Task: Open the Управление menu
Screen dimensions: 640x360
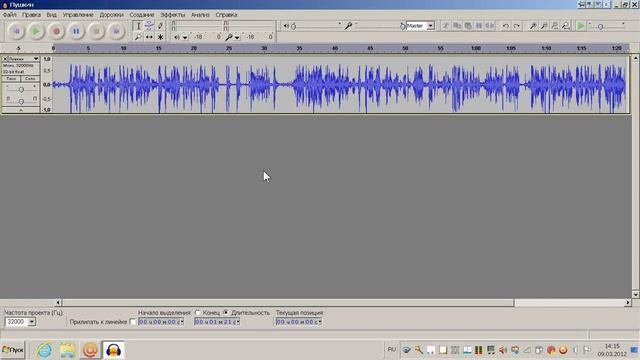Action: [x=78, y=15]
